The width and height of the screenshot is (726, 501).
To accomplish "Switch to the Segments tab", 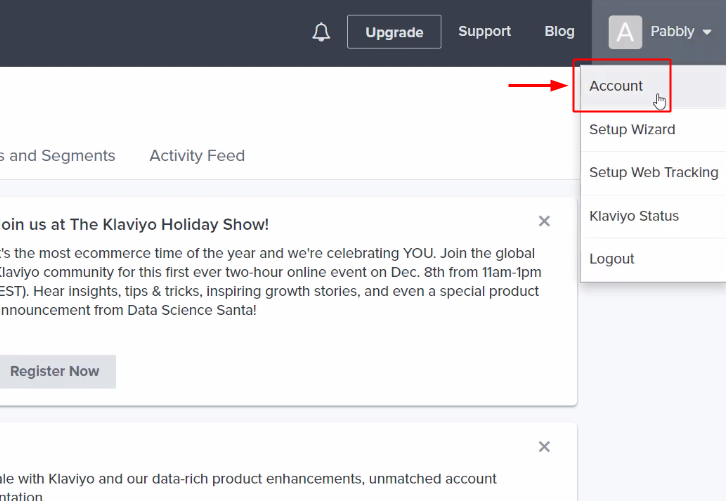I will point(57,156).
